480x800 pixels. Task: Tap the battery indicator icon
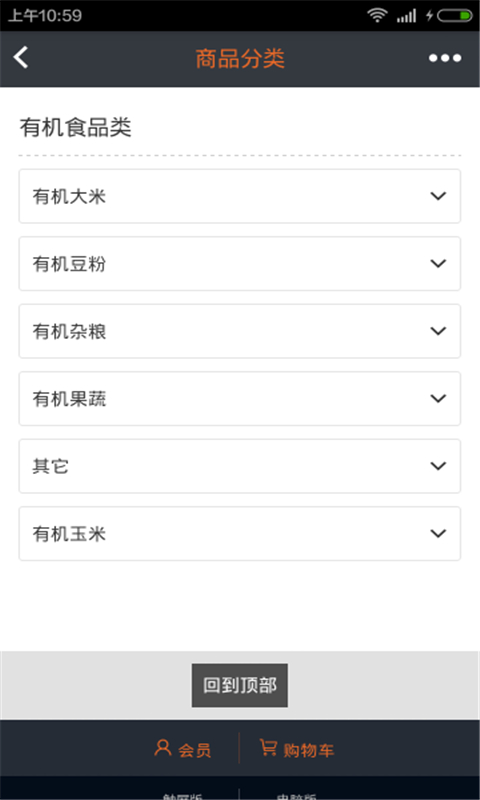pos(454,16)
